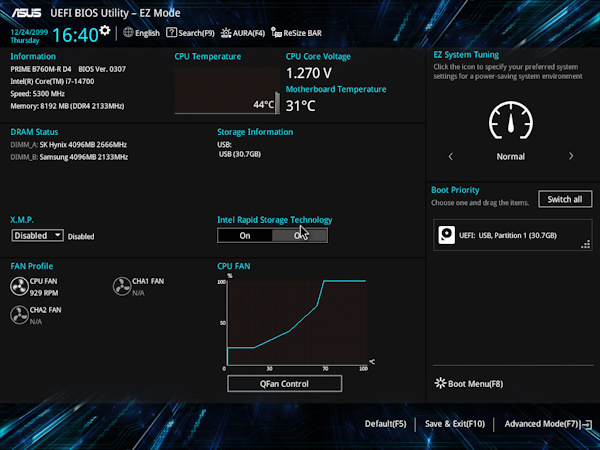Set Intel Rapid Storage Technology to Off
The height and width of the screenshot is (450, 600).
click(300, 235)
